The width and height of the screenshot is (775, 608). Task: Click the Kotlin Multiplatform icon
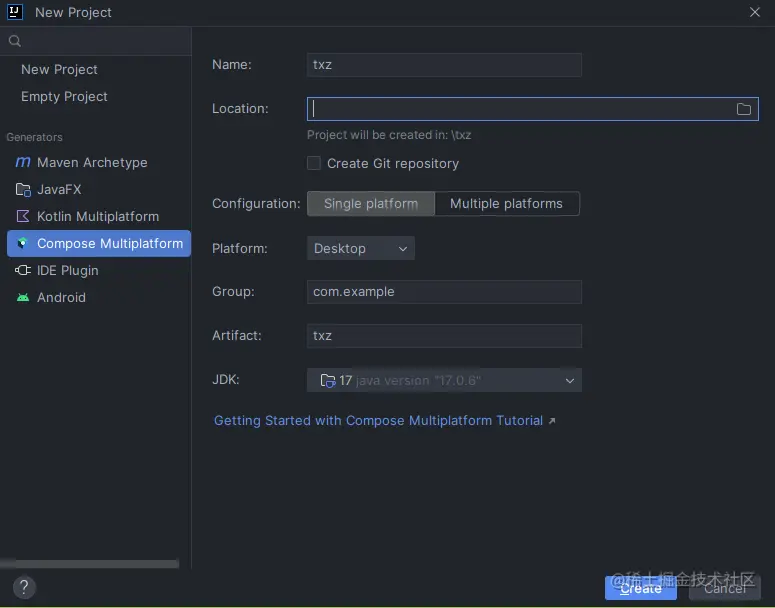point(23,217)
